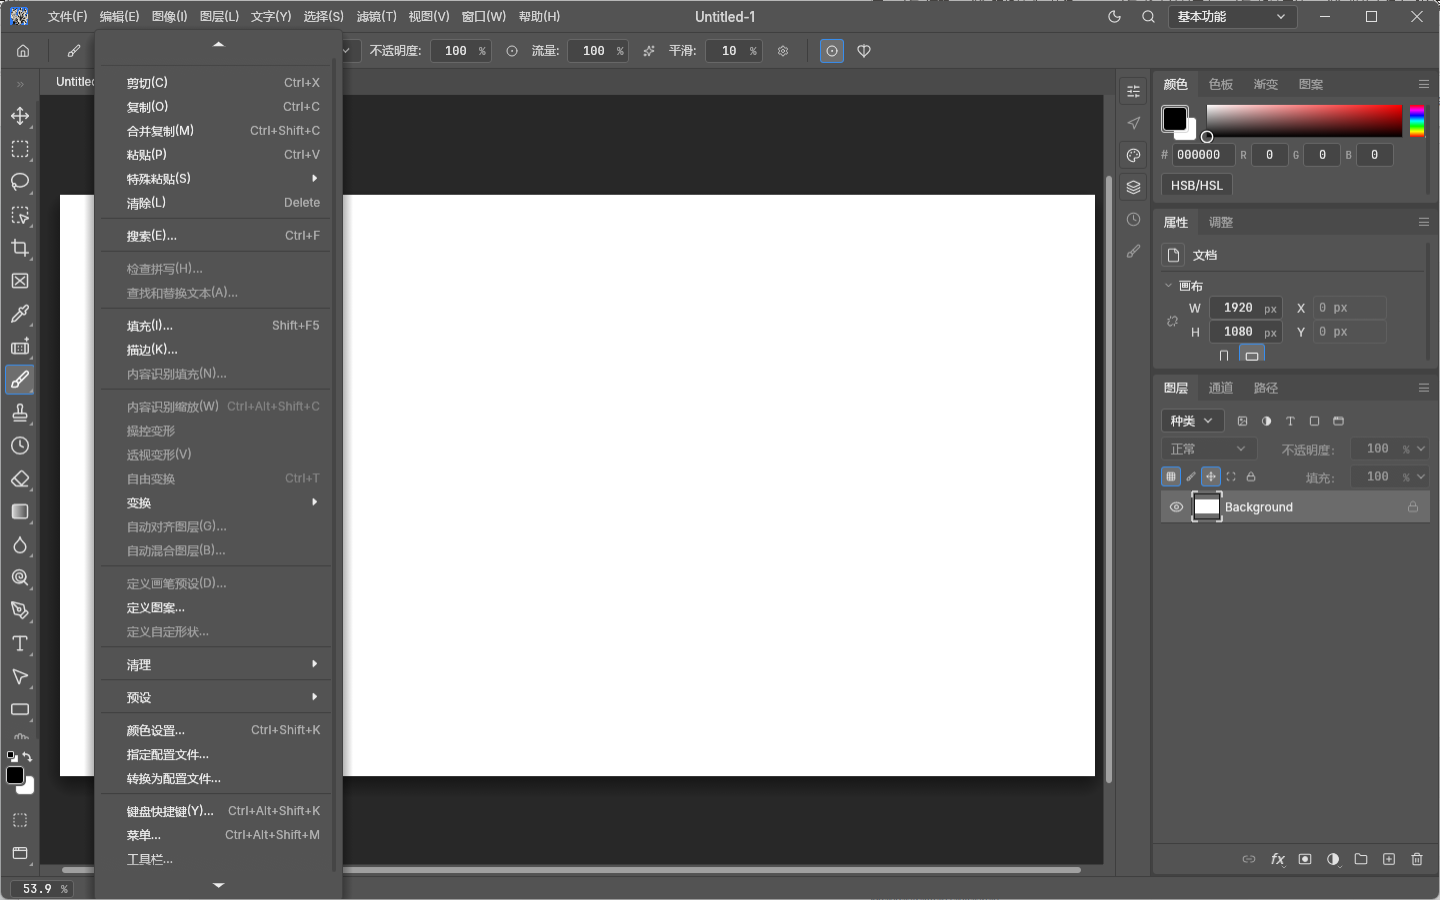The width and height of the screenshot is (1440, 900).
Task: Open the 正常 blend mode dropdown
Action: pos(1208,449)
